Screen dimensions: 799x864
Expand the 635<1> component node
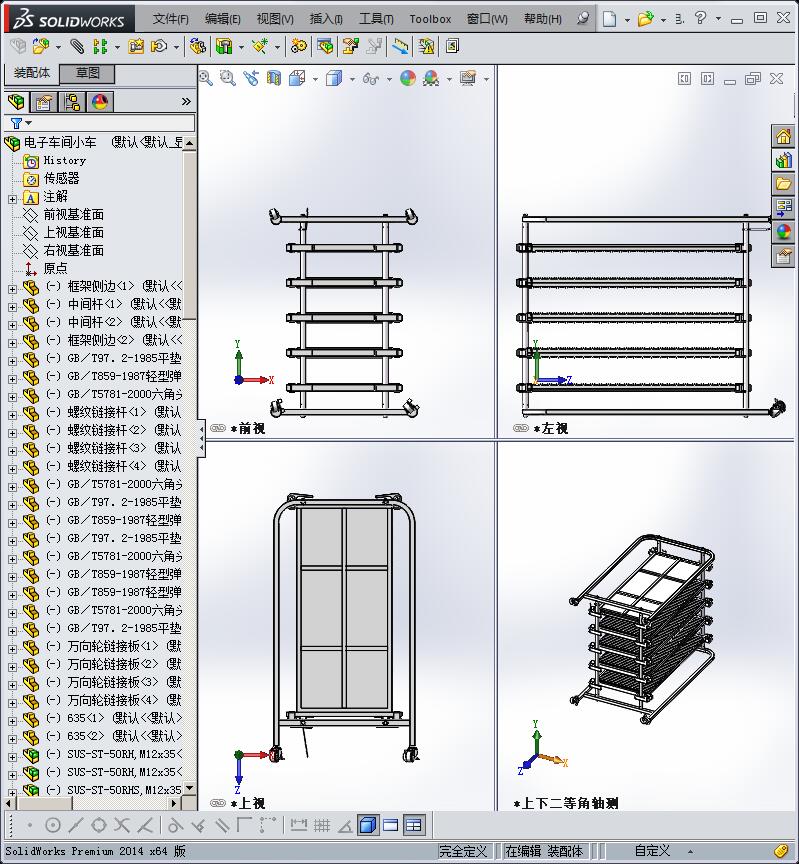[12, 721]
